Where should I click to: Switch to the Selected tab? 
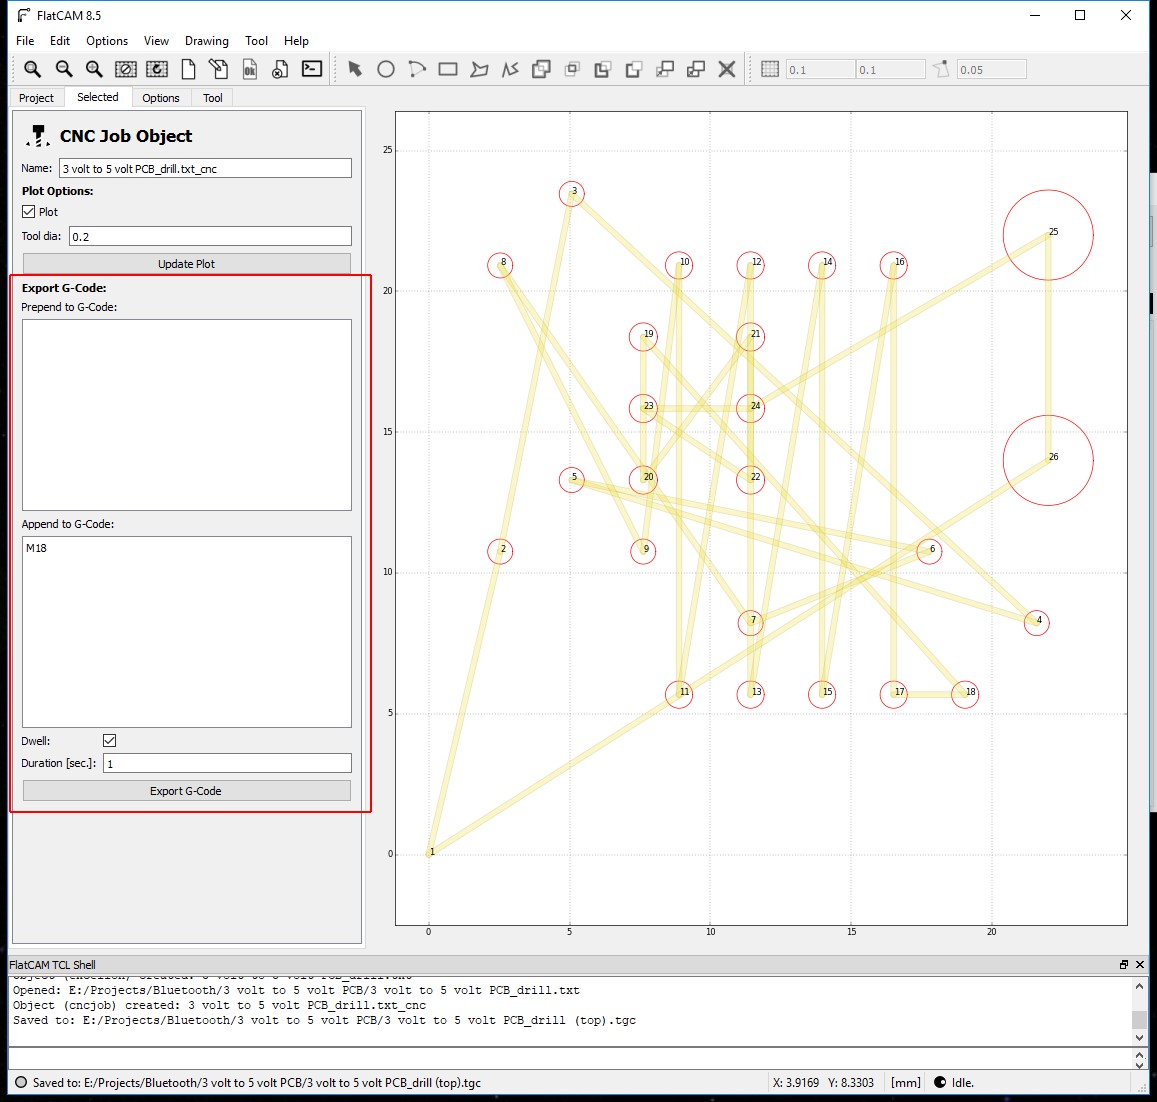coord(97,97)
